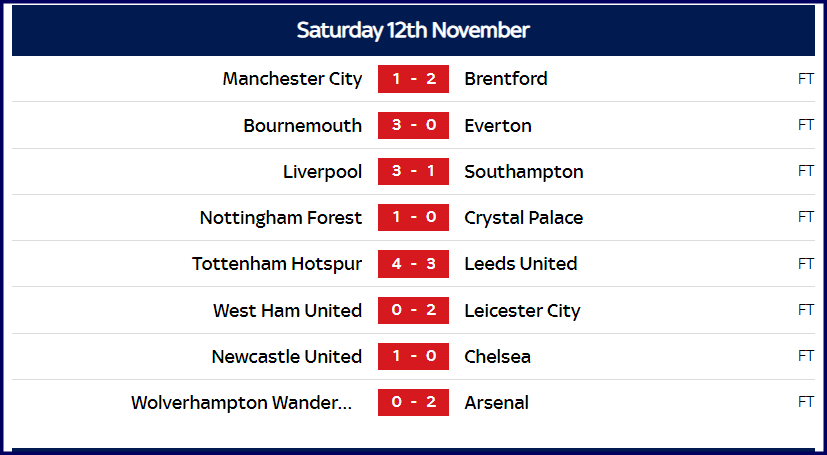The width and height of the screenshot is (827, 455).
Task: Open the Manchester City team link
Action: point(292,79)
